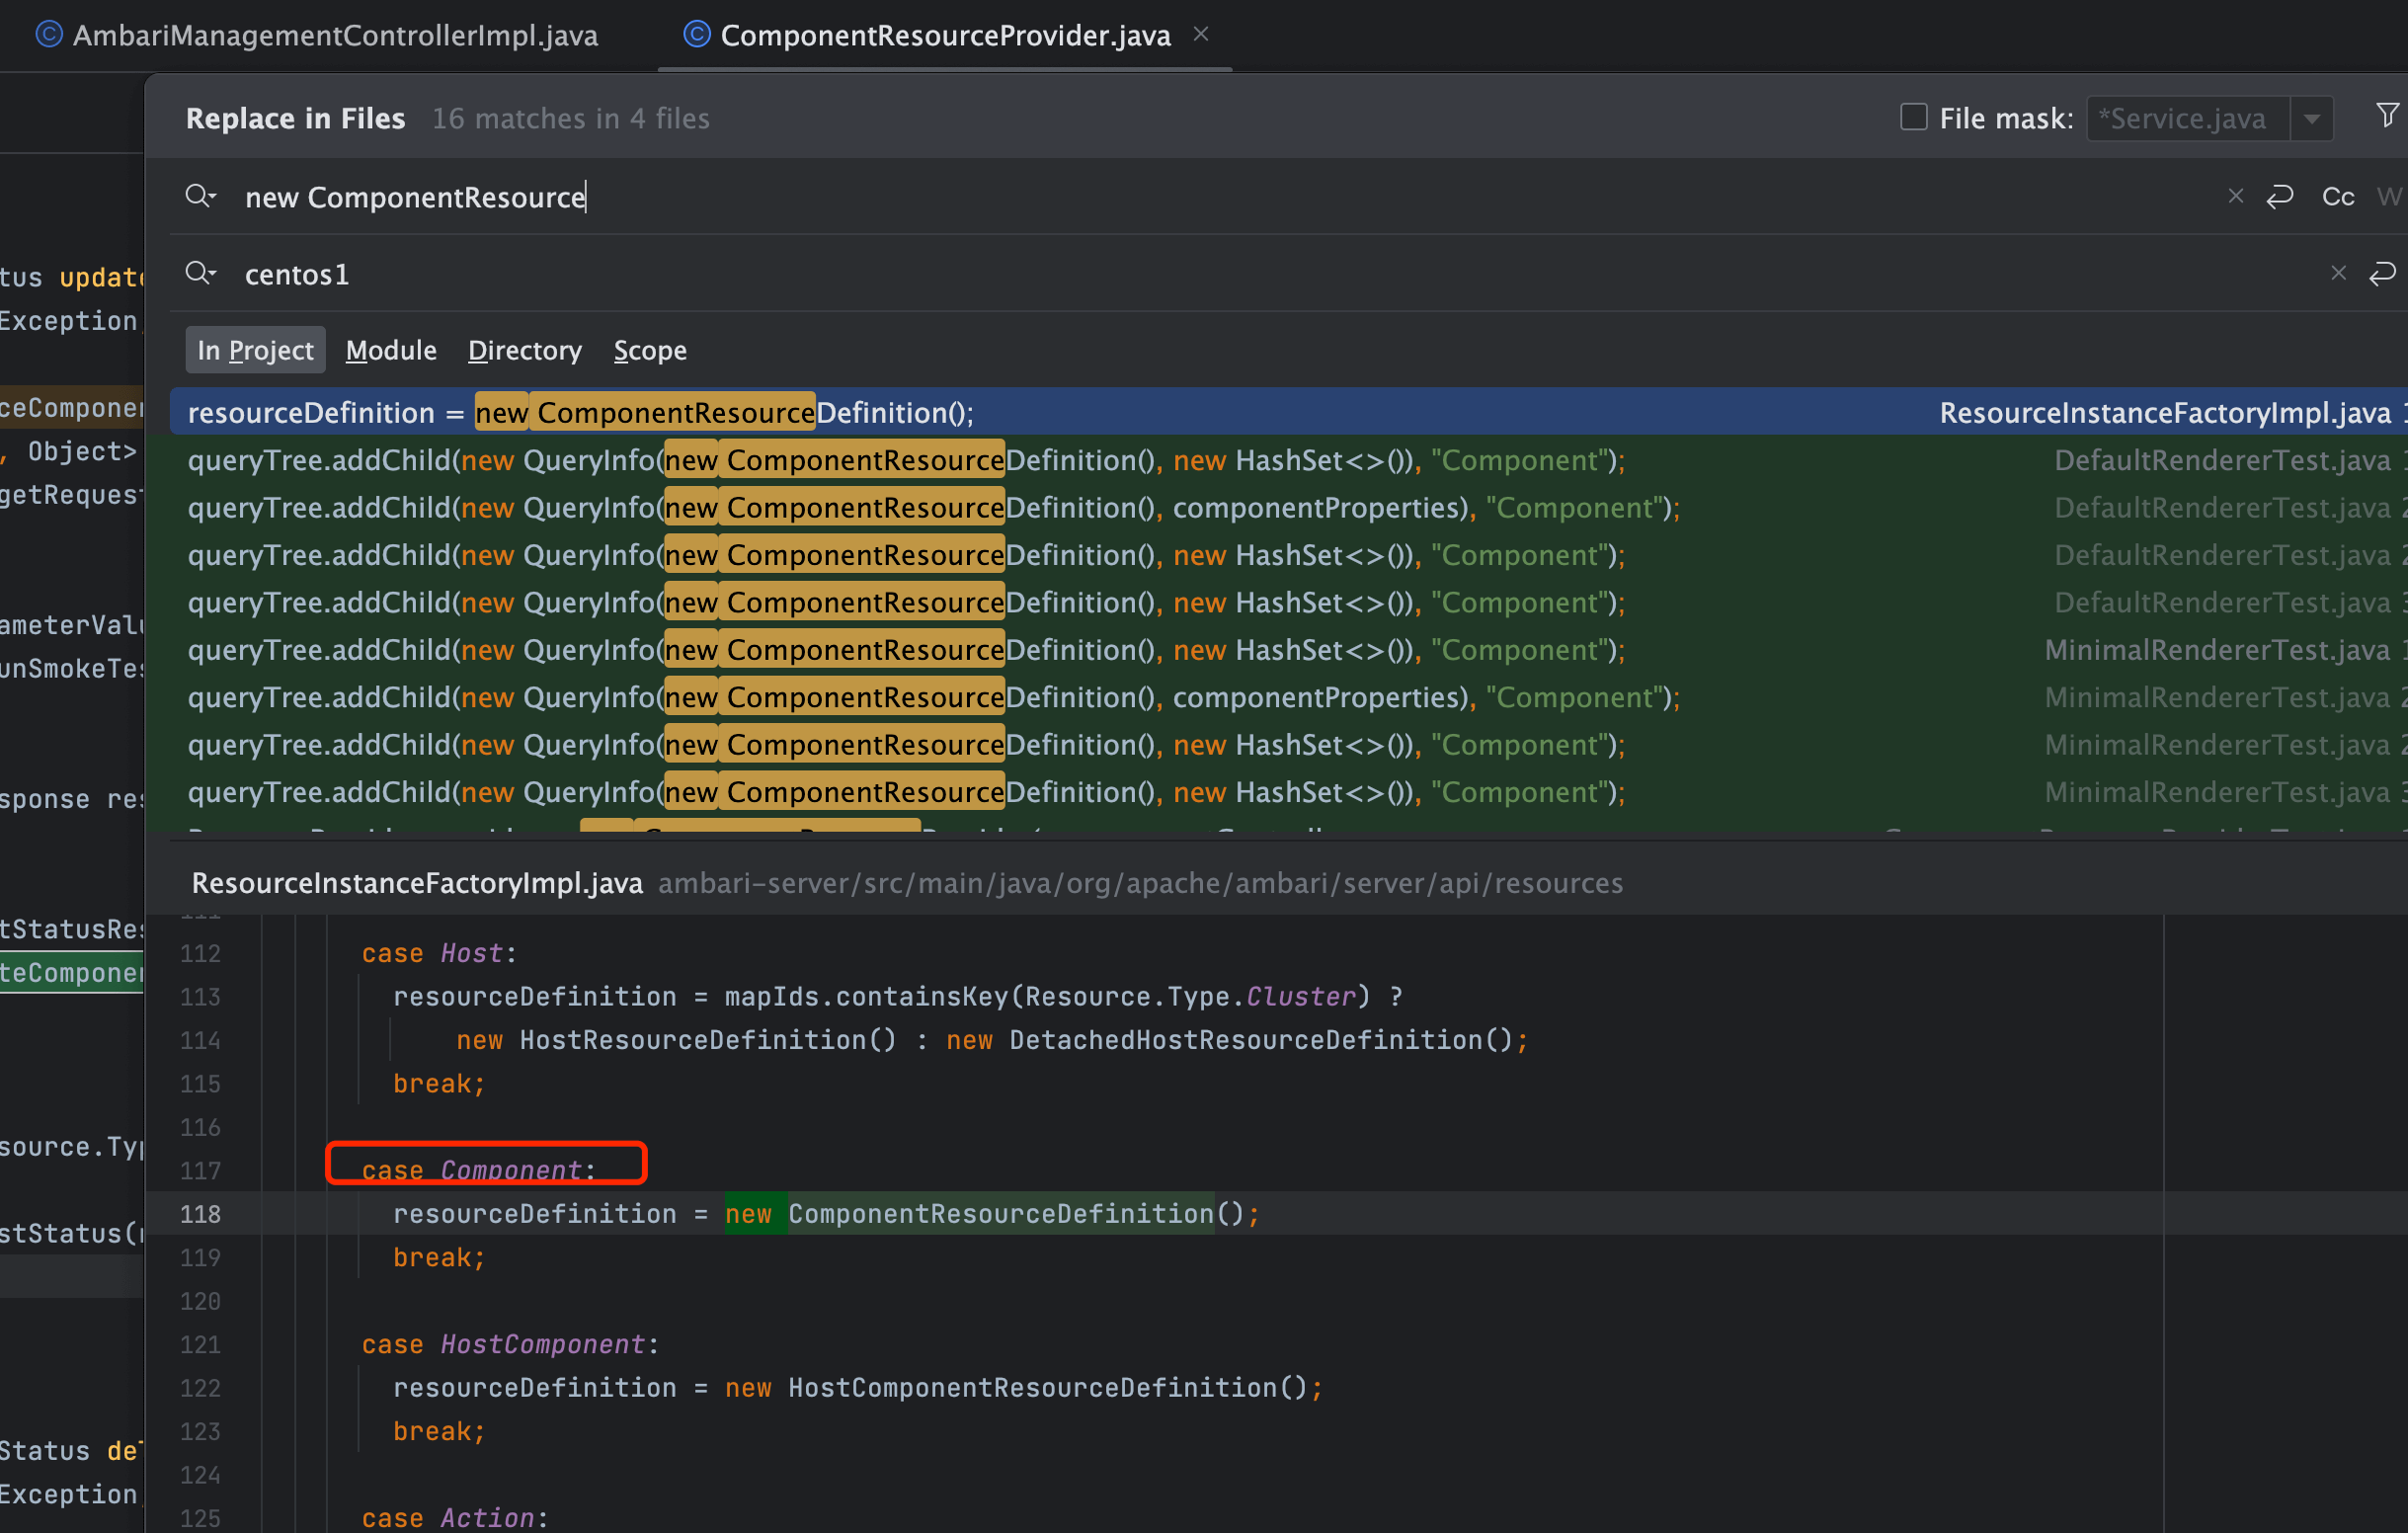Click the ResourceInstanceFactoryImpl.java preview header
This screenshot has height=1533, width=2408.
click(x=417, y=883)
